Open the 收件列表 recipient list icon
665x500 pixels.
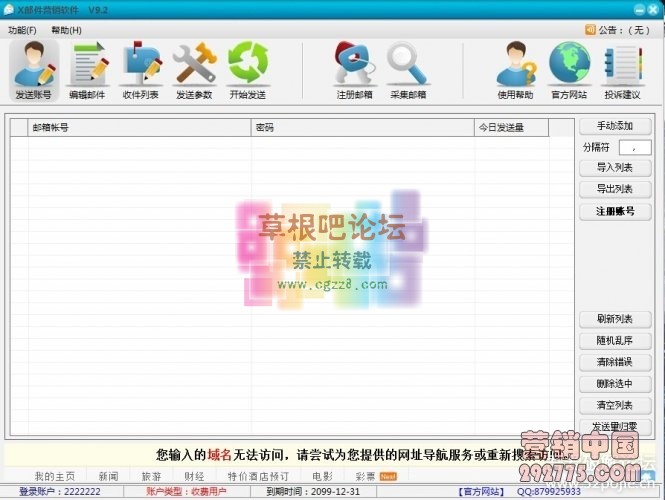(141, 70)
